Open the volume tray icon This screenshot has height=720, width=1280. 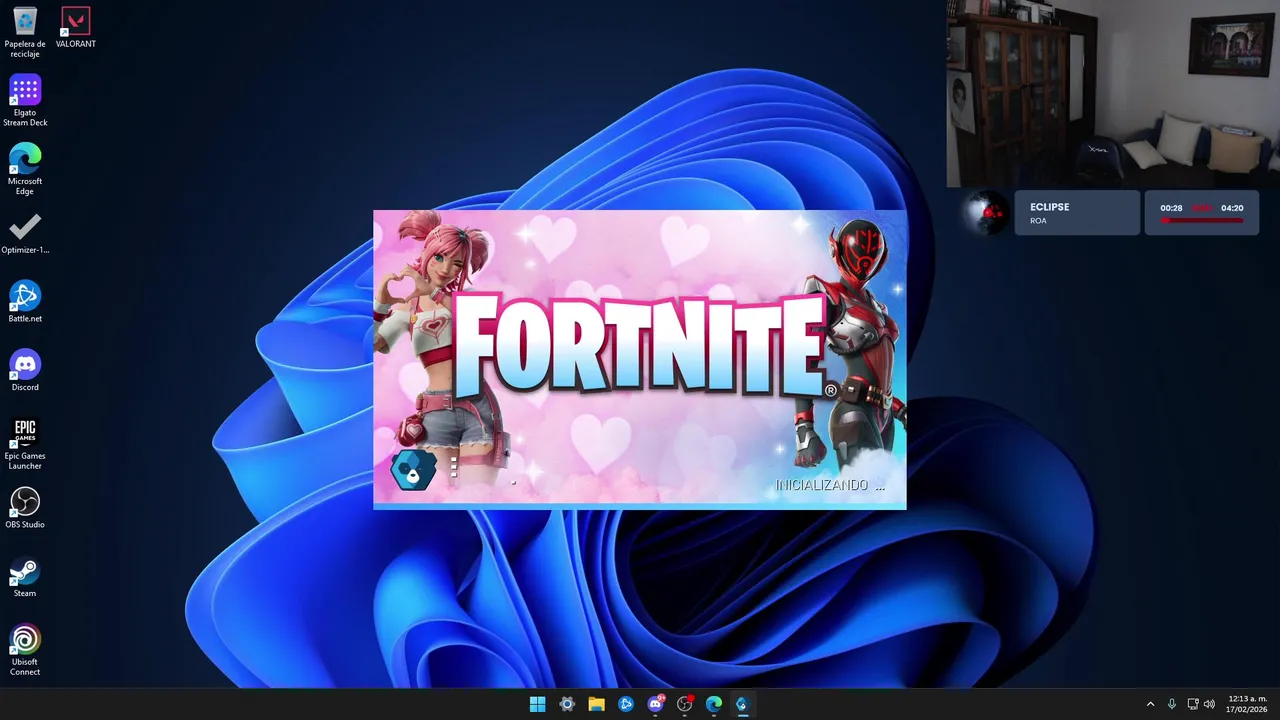coord(1210,704)
